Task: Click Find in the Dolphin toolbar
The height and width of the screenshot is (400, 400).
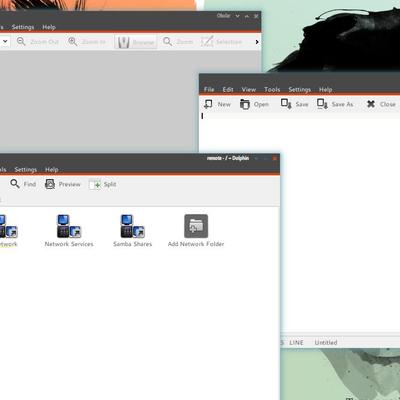Action: (23, 184)
